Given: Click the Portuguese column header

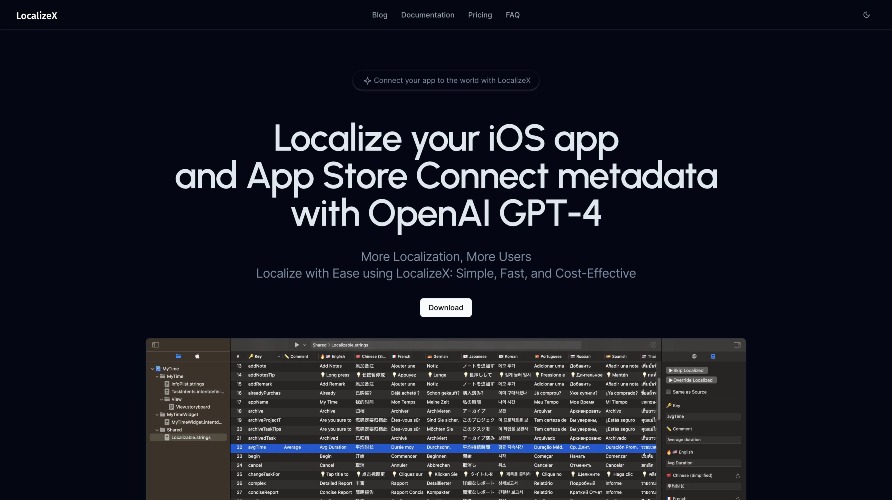Looking at the screenshot, I should pyautogui.click(x=550, y=357).
